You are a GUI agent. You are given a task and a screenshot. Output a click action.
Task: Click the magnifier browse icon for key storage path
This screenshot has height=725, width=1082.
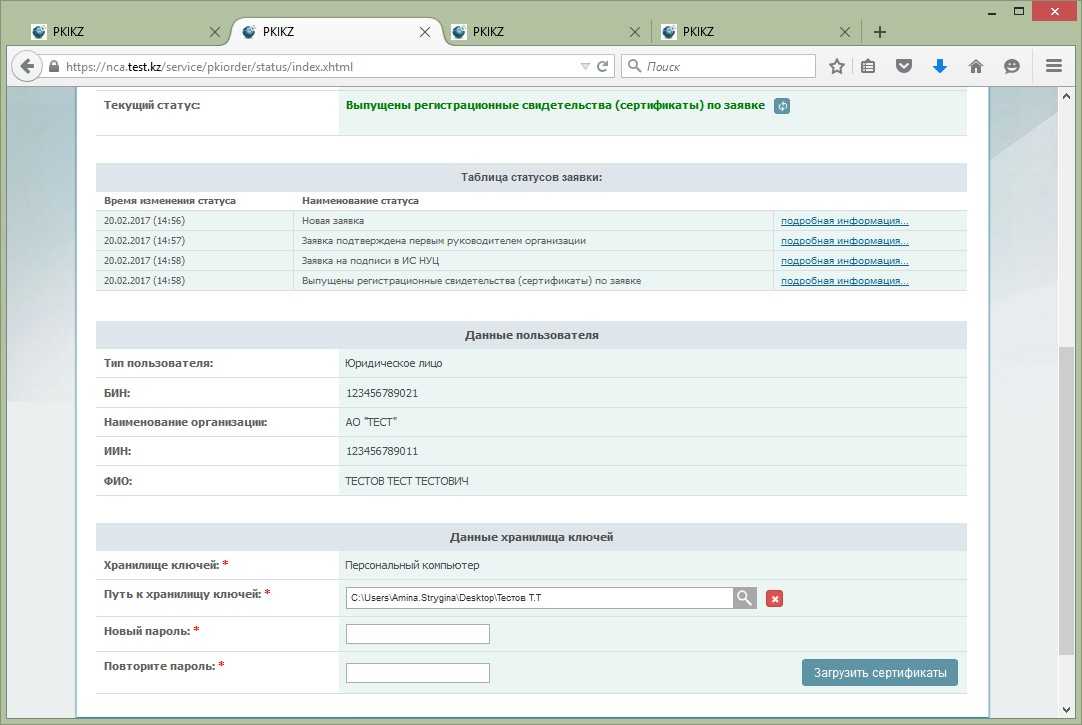click(x=745, y=598)
